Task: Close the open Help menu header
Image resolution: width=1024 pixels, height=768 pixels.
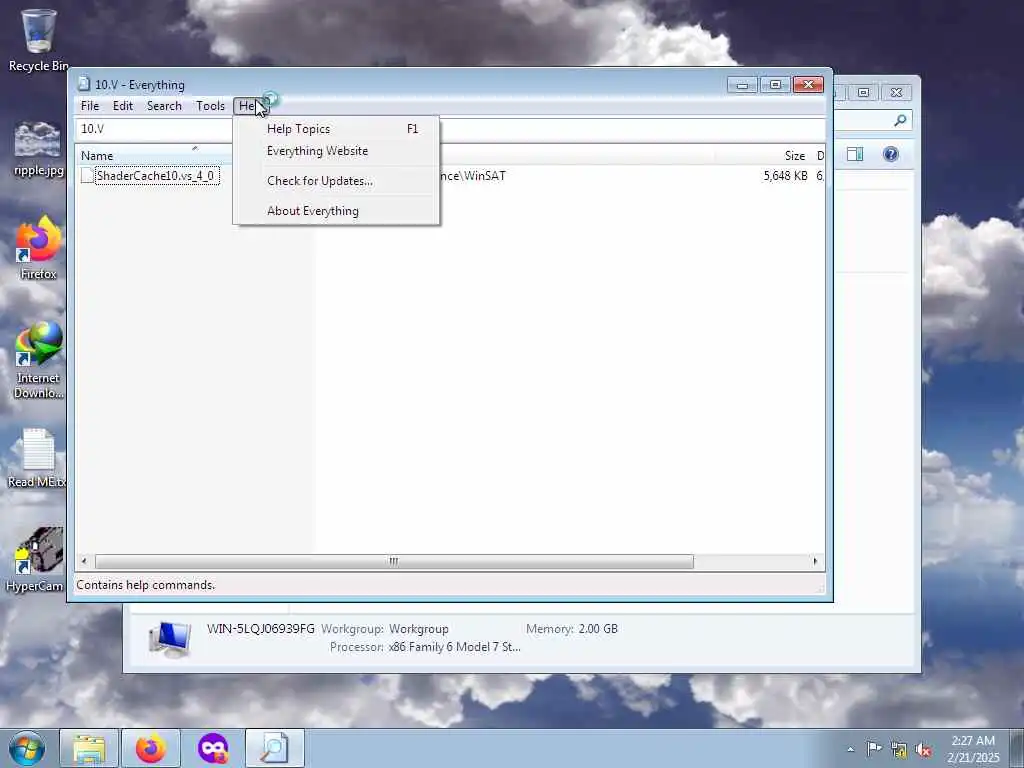Action: click(250, 106)
